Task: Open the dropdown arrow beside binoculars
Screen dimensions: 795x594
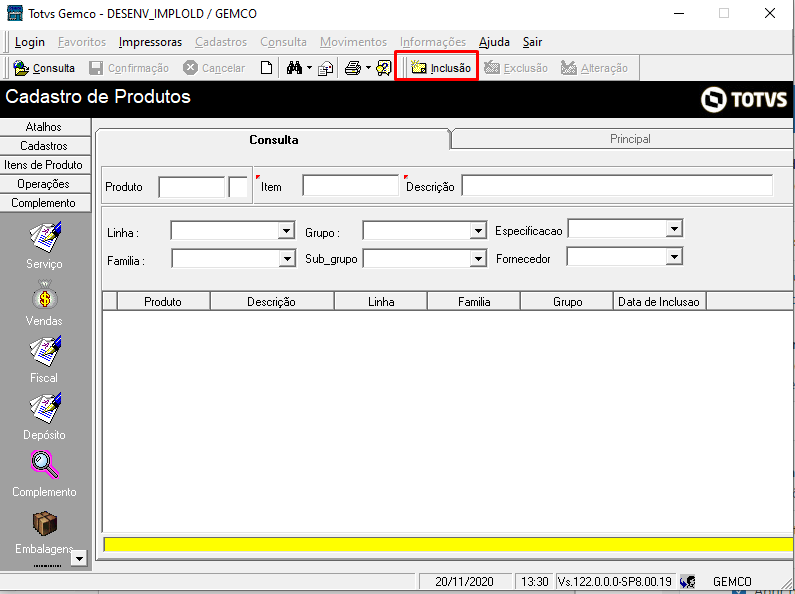Action: click(309, 67)
